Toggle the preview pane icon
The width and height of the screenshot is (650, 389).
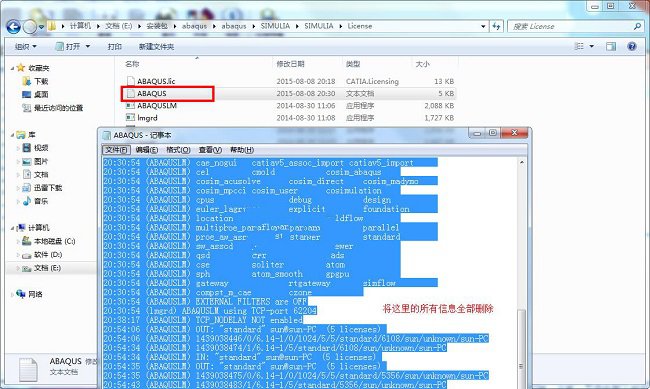tap(611, 46)
